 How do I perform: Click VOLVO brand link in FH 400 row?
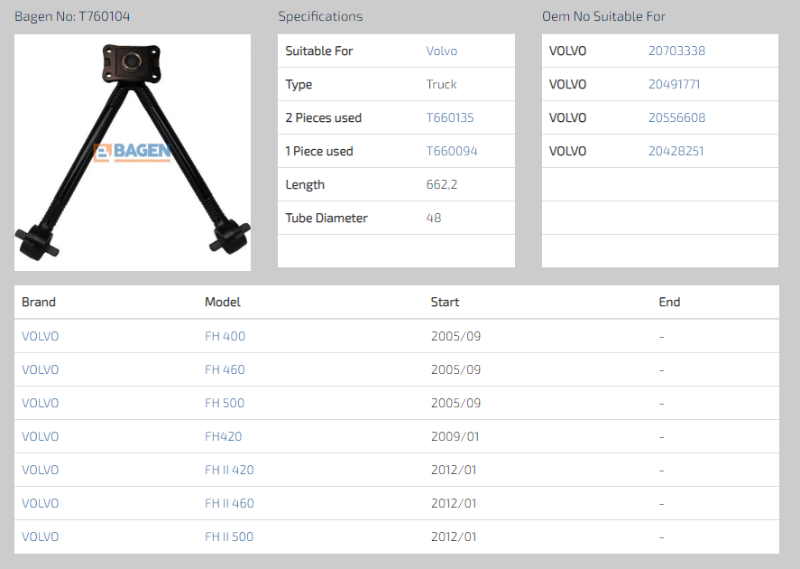pos(40,336)
